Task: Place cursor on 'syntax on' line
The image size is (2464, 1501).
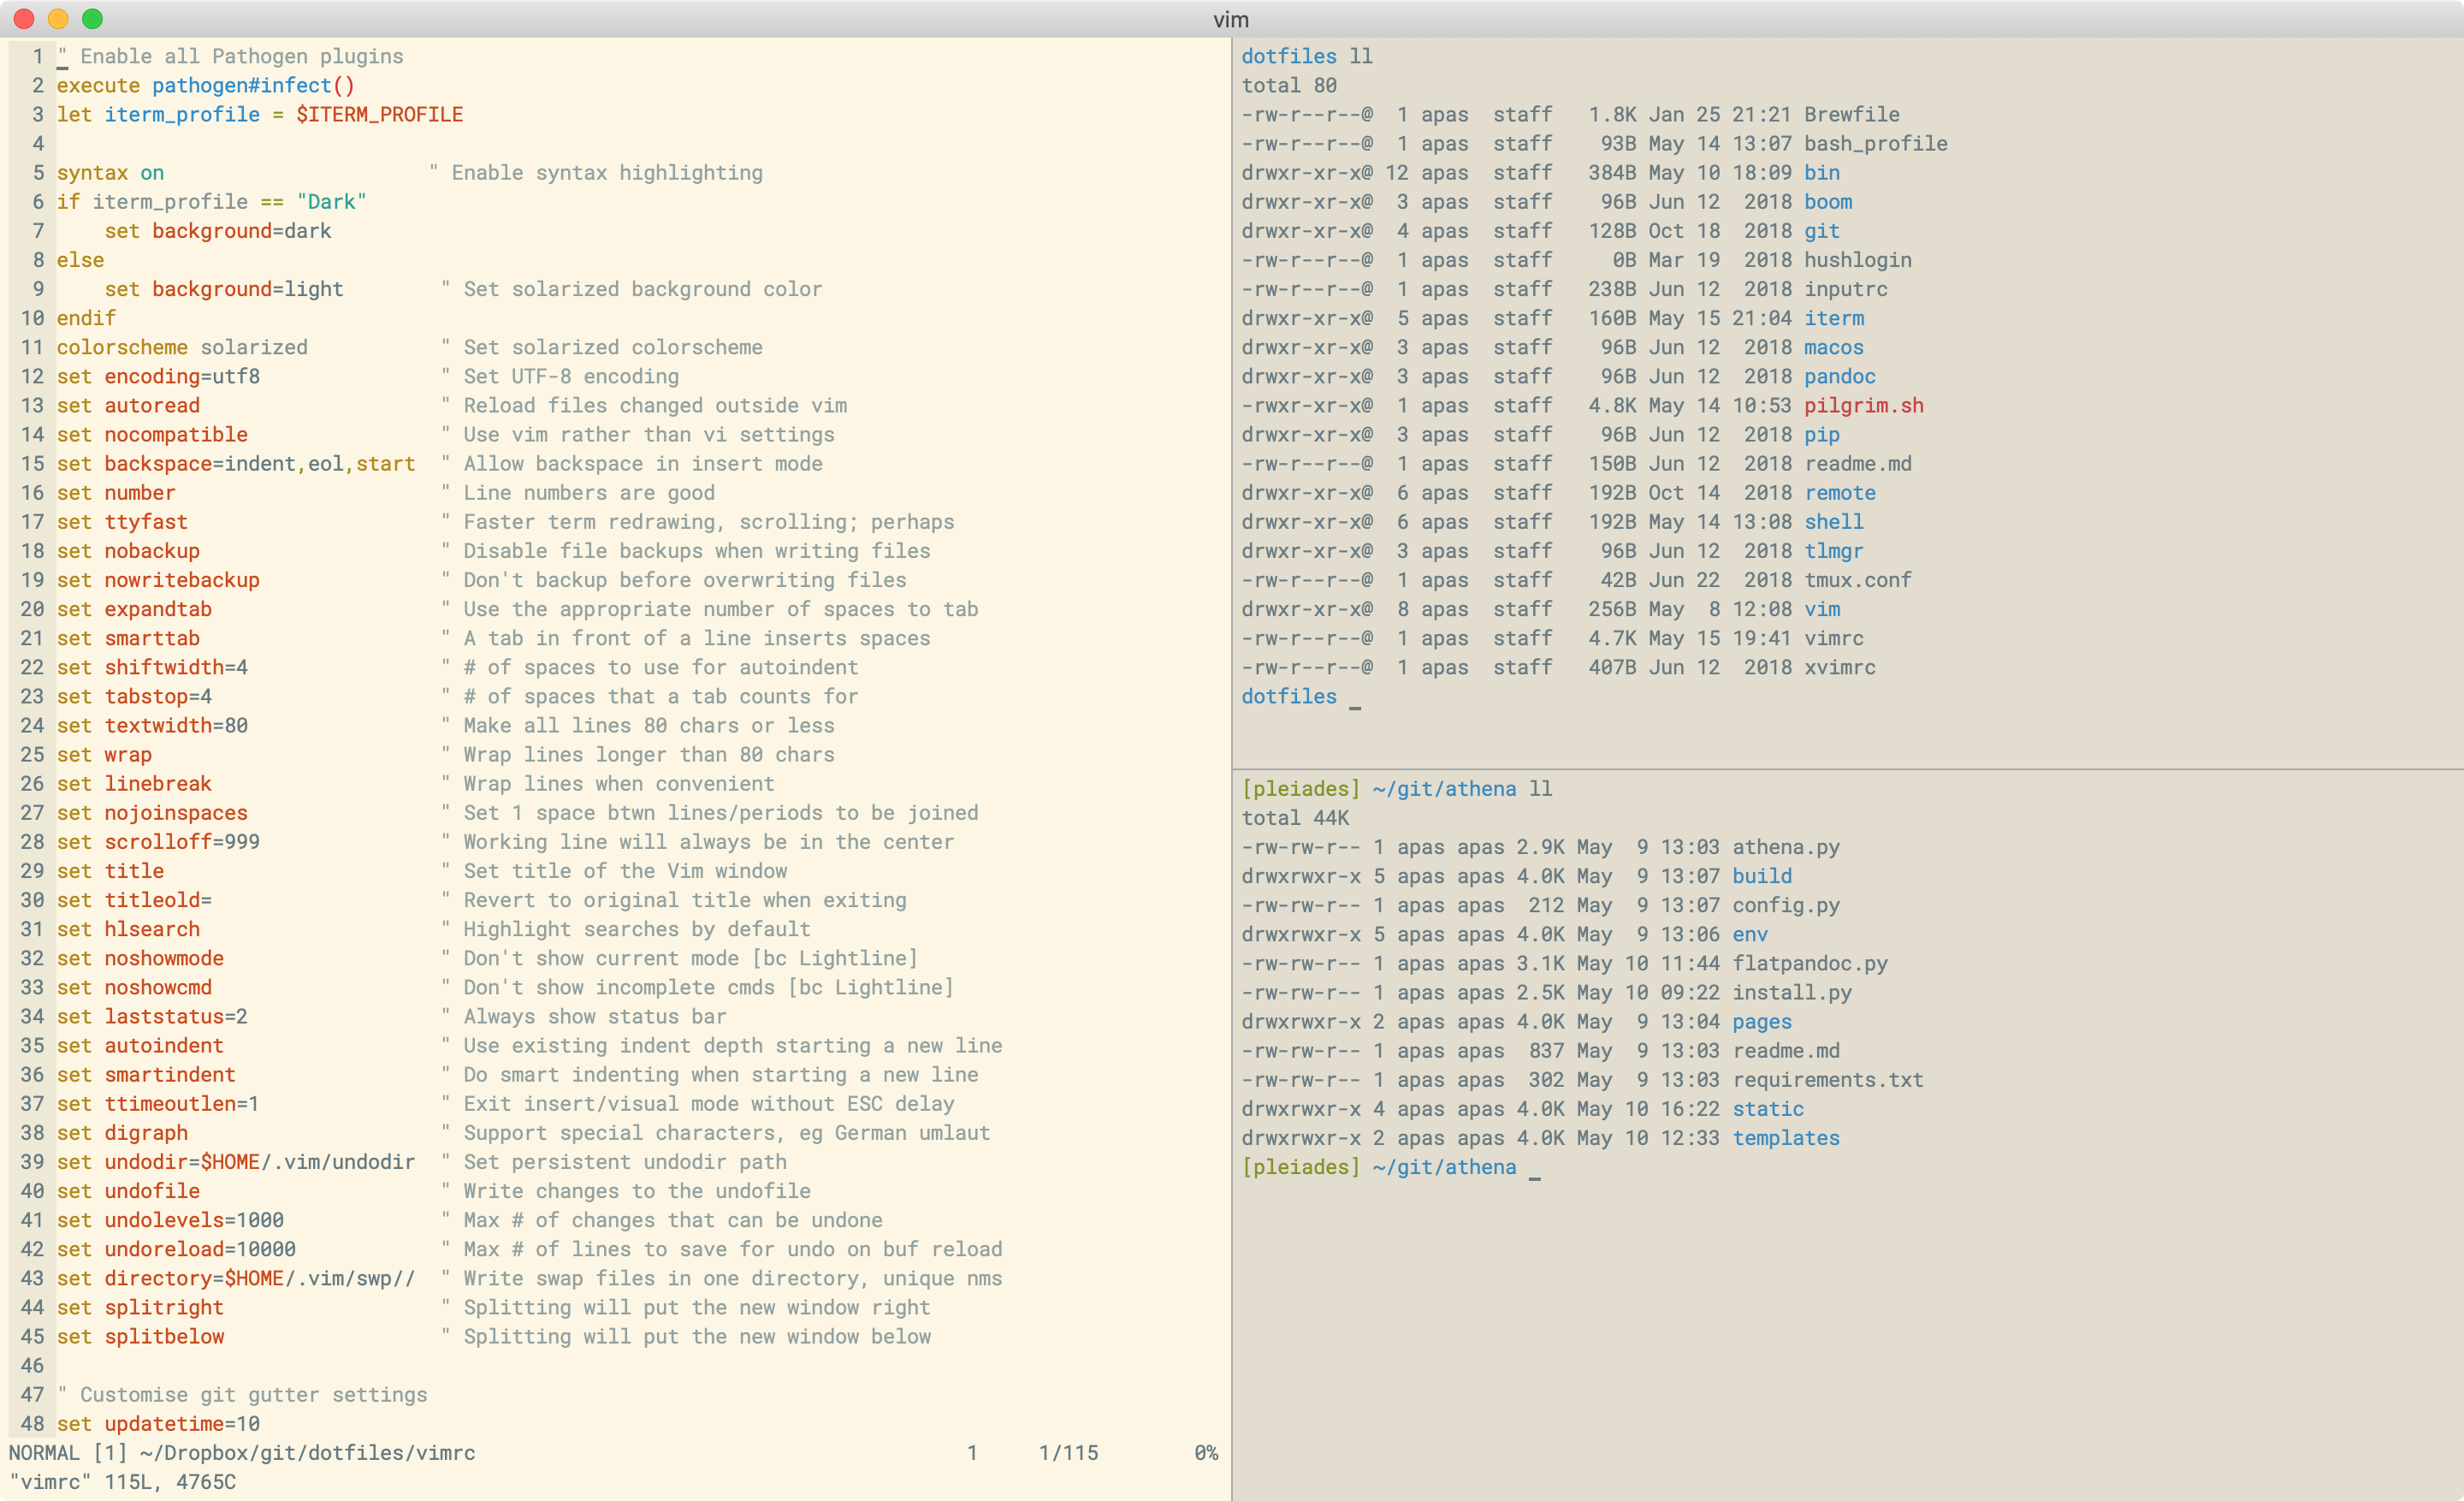Action: tap(110, 173)
